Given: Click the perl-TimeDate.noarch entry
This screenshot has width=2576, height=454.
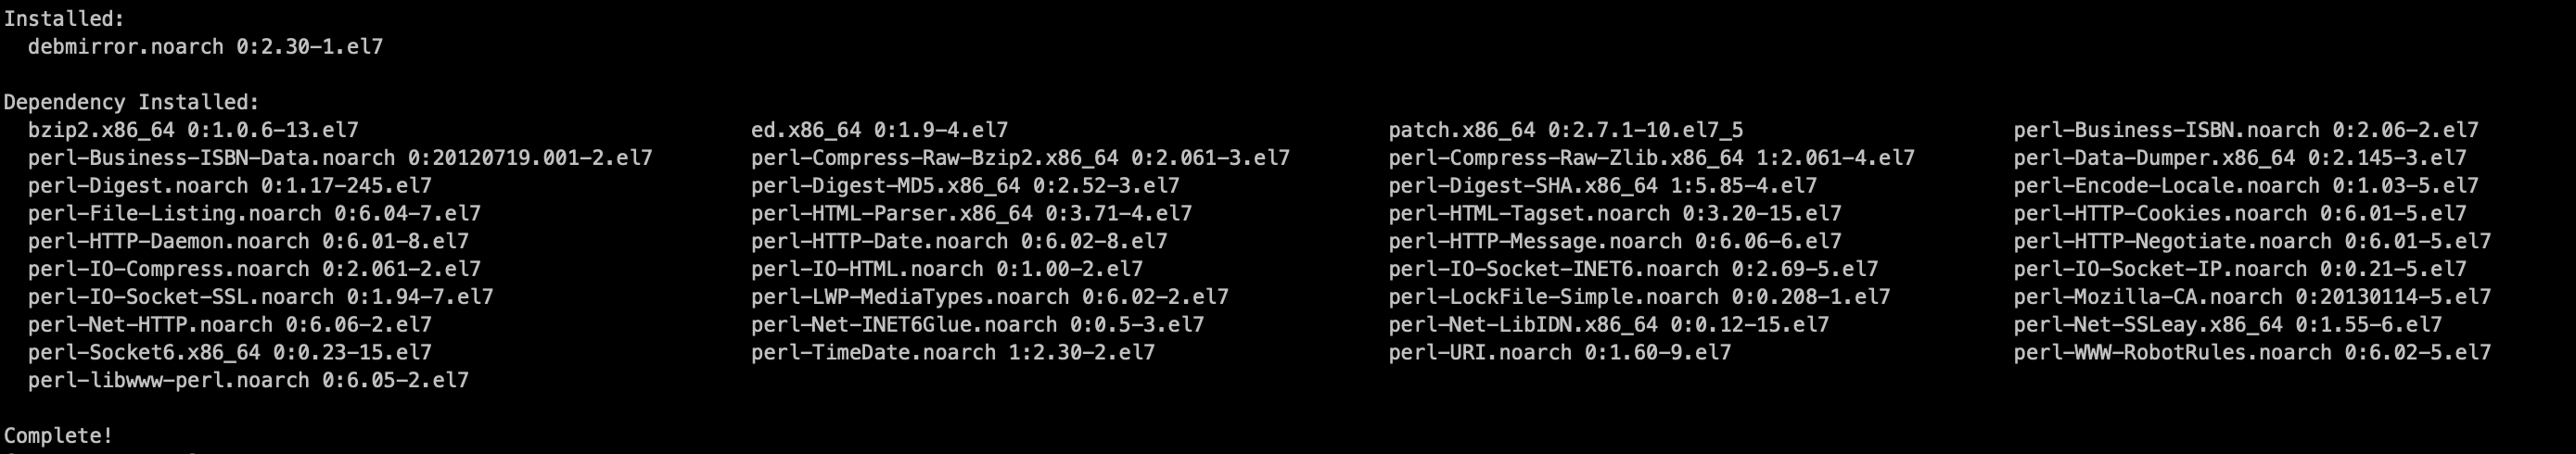Looking at the screenshot, I should pos(952,353).
